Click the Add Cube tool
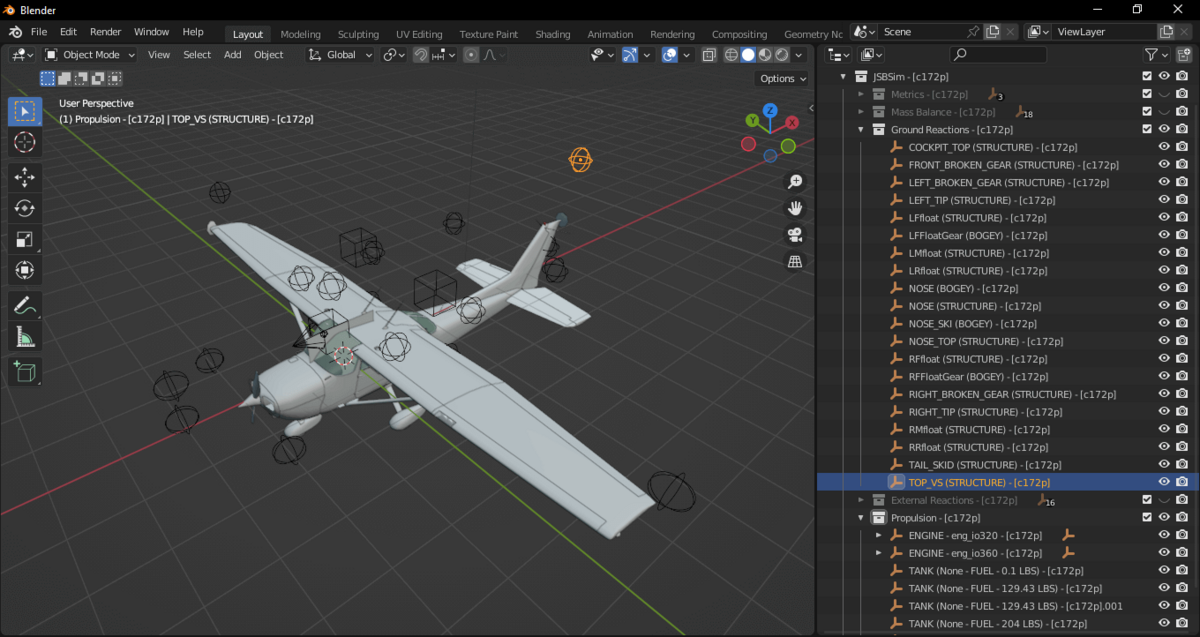This screenshot has width=1200, height=637. (25, 373)
